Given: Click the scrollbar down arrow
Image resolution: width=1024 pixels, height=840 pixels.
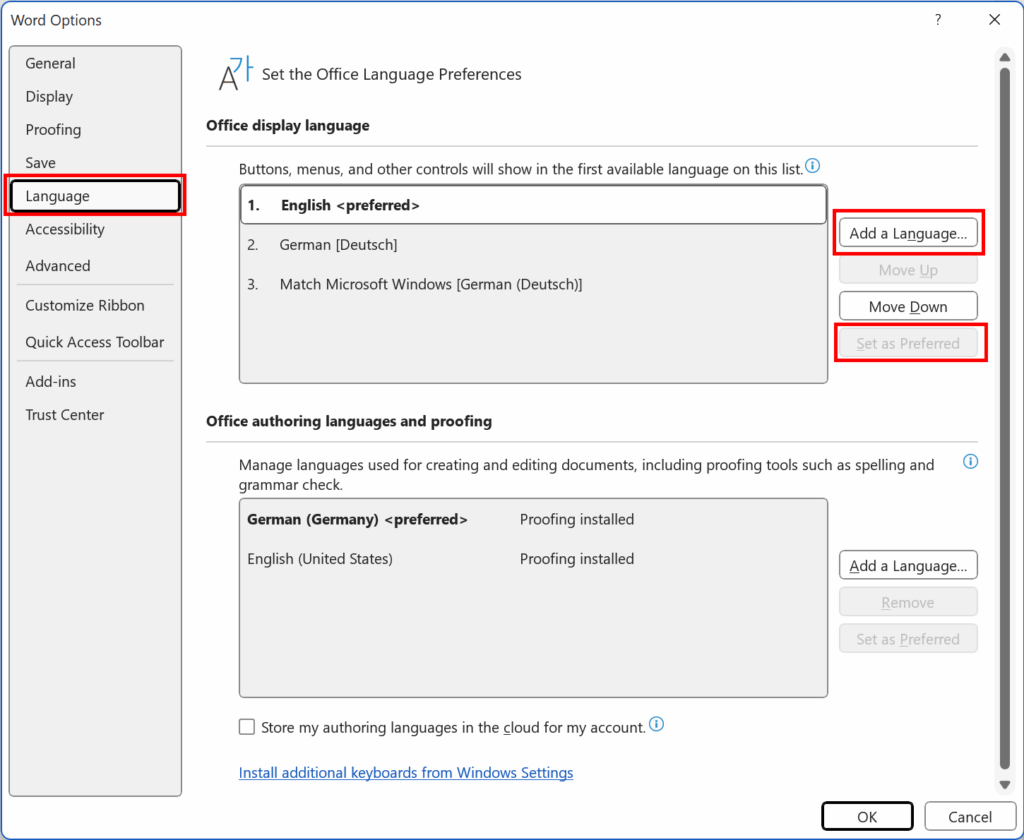Looking at the screenshot, I should pyautogui.click(x=1004, y=784).
